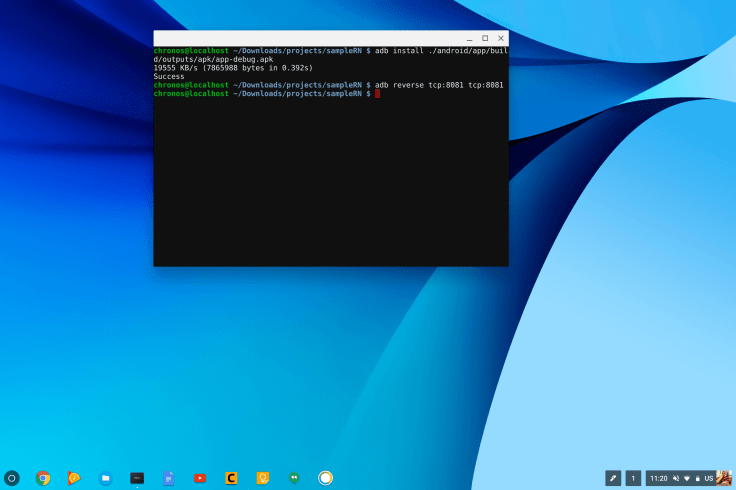
Task: Launch YouTube from the shelf
Action: click(200, 478)
